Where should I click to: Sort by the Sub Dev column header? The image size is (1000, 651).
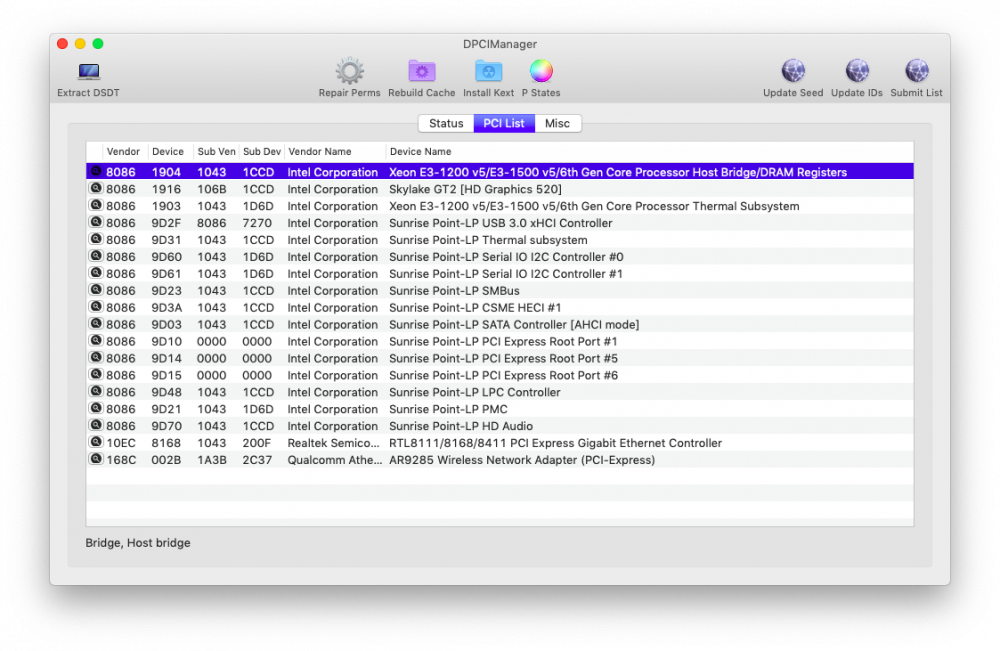[x=261, y=152]
